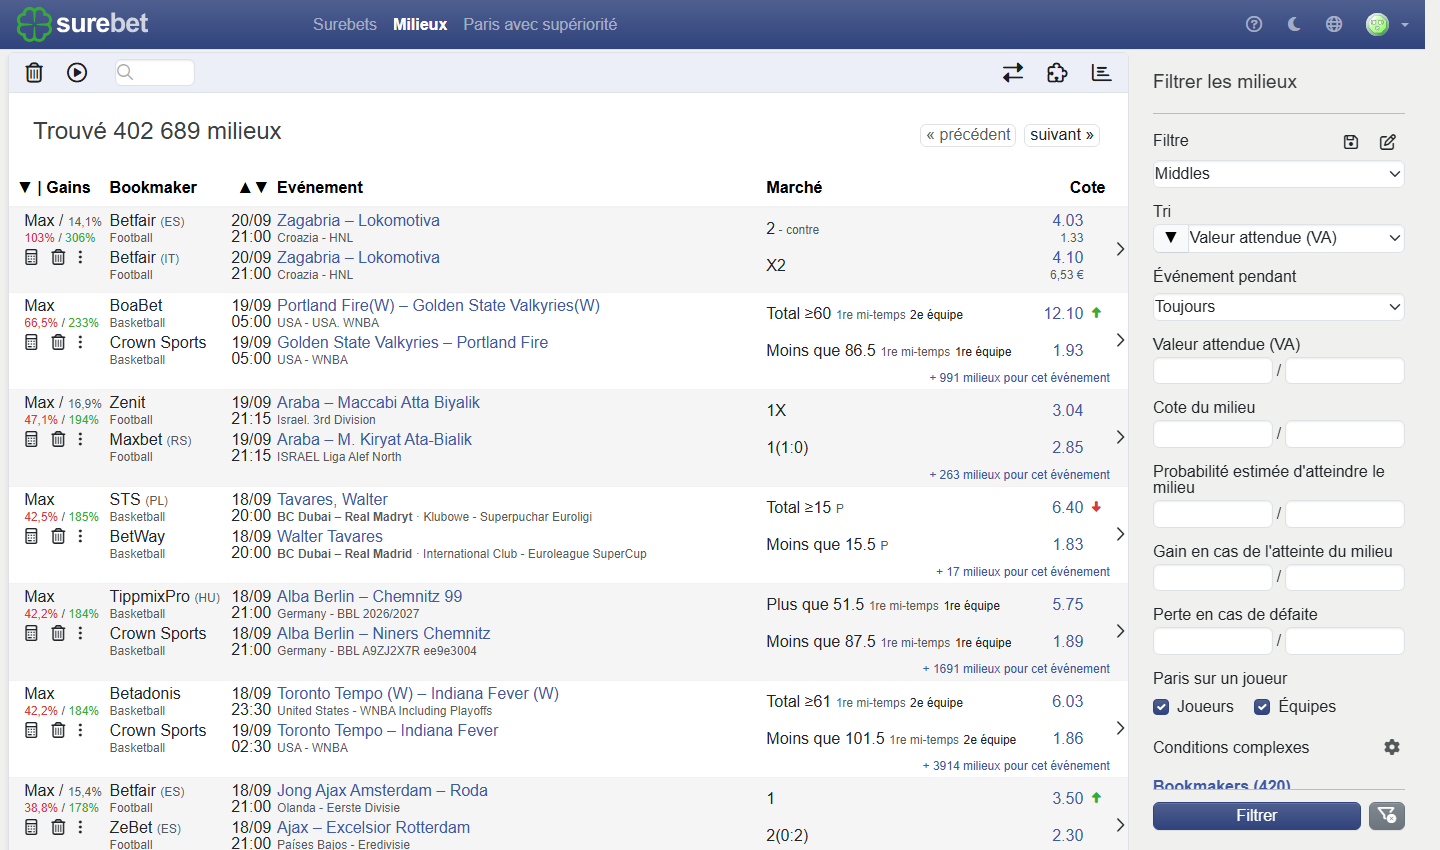Expand the Tavares, Walter row chevron
The image size is (1440, 850).
pyautogui.click(x=1120, y=534)
